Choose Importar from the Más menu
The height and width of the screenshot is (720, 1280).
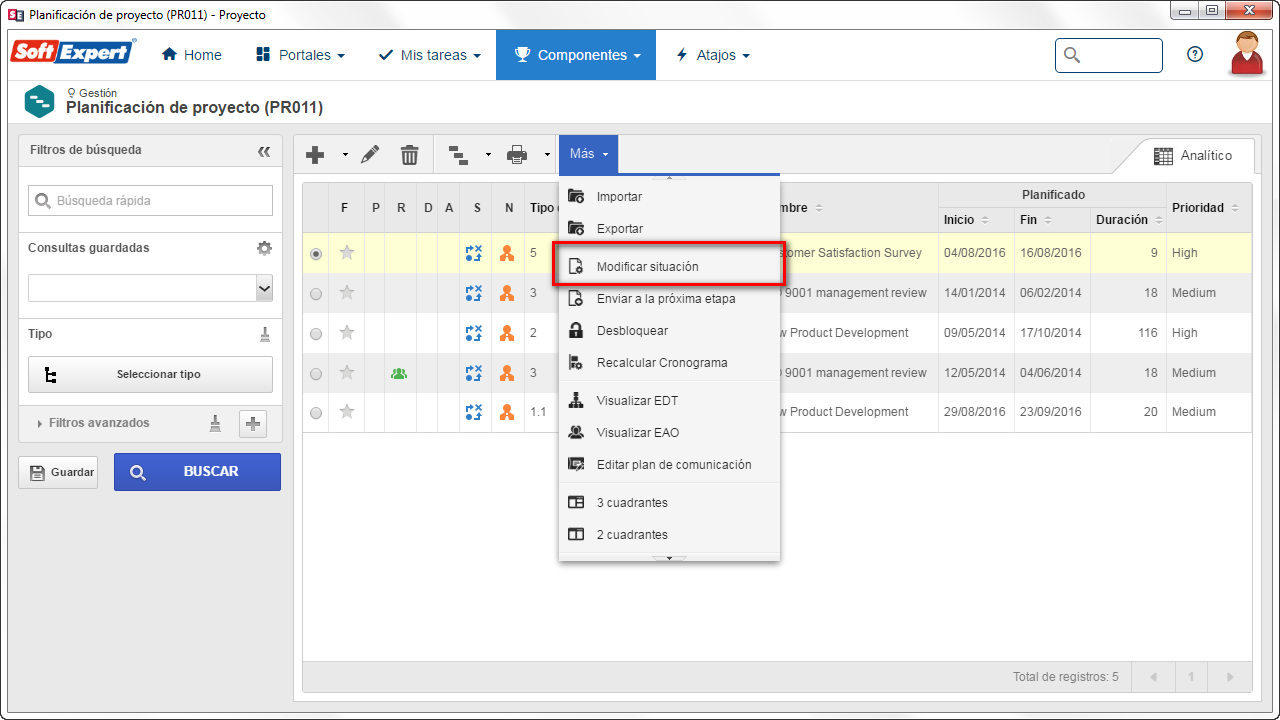pos(669,197)
